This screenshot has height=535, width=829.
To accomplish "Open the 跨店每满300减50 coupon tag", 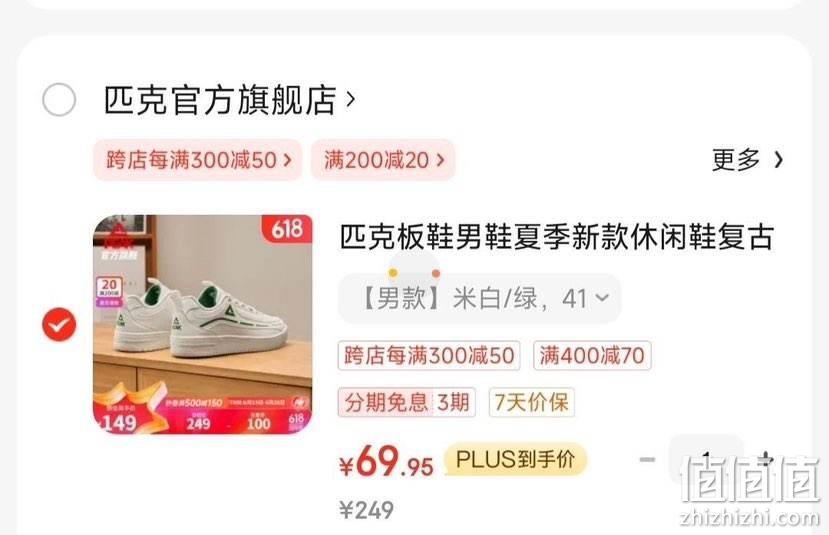I will (198, 160).
